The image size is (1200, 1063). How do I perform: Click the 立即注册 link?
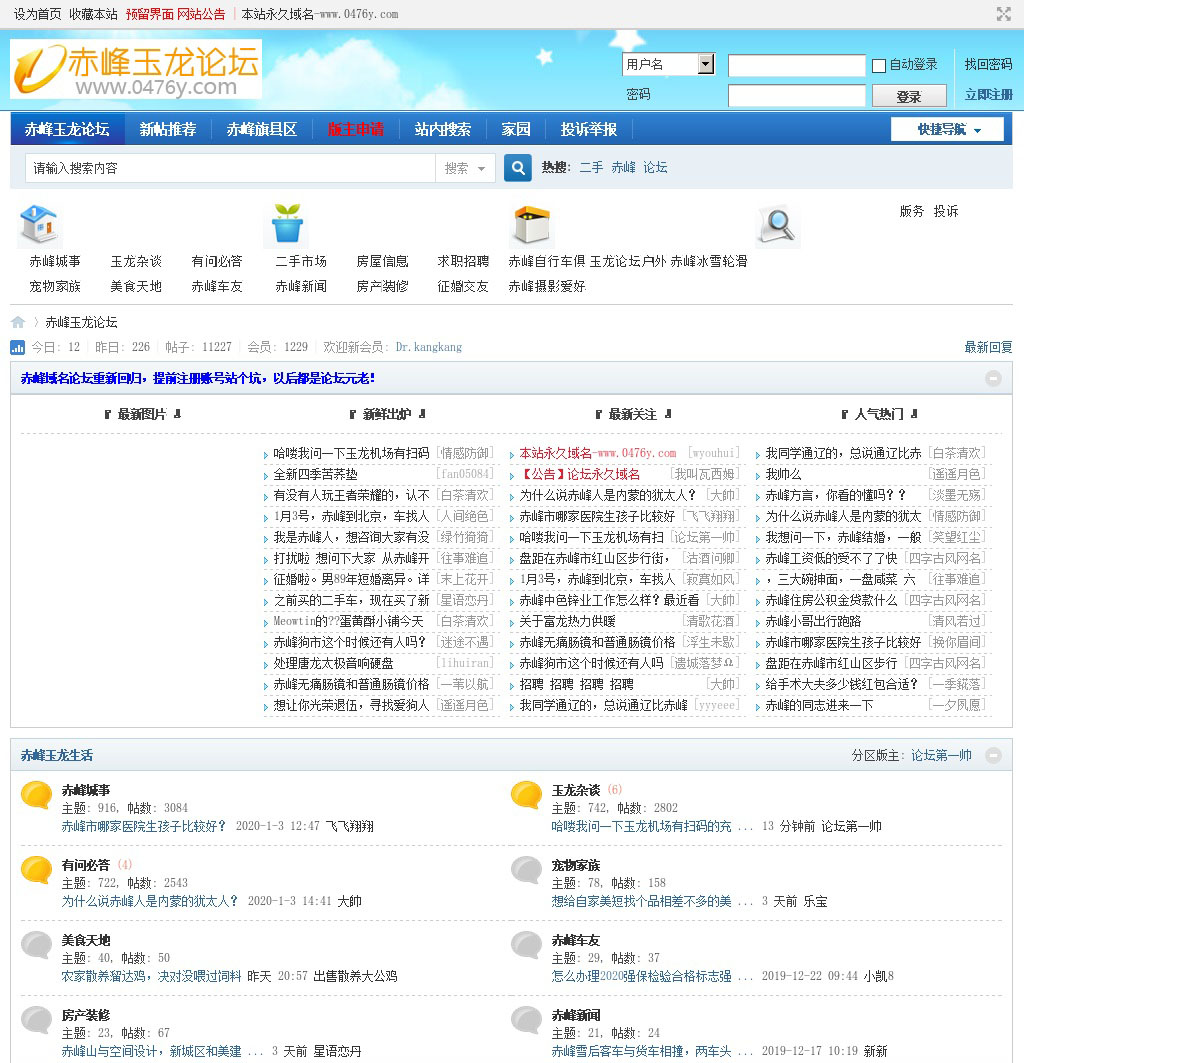click(988, 95)
